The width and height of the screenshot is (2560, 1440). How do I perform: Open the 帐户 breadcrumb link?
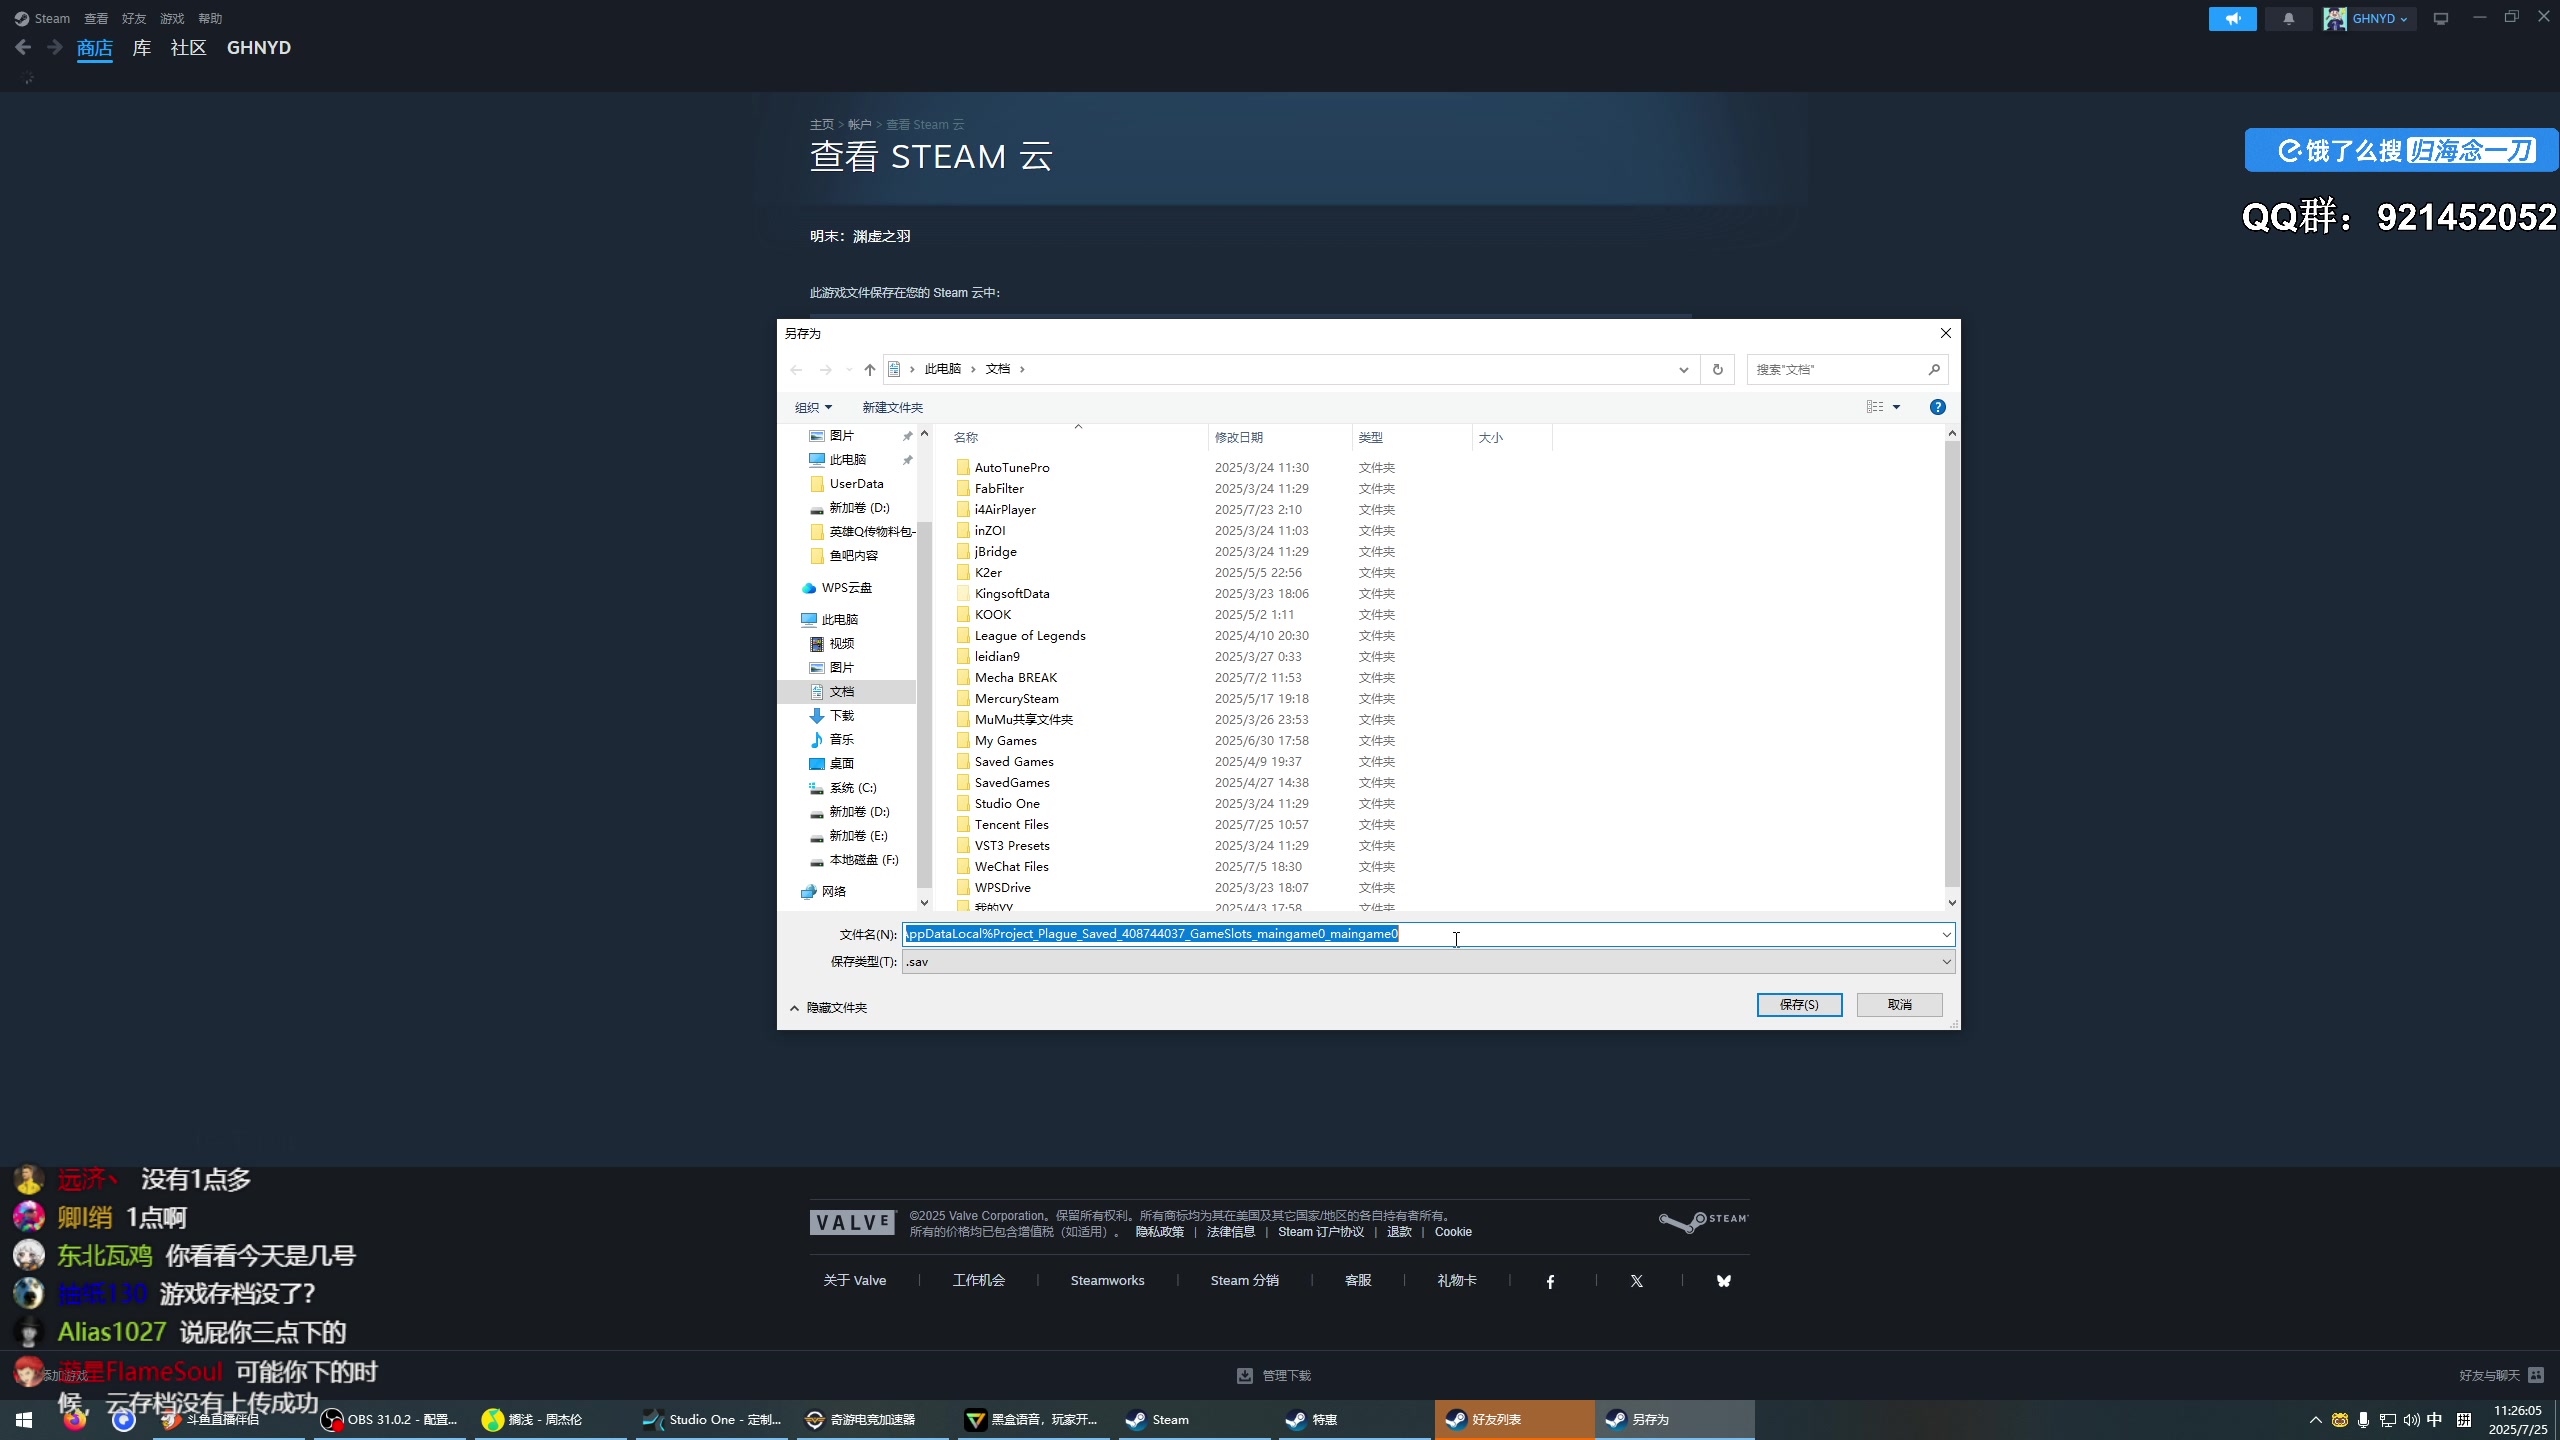tap(859, 125)
